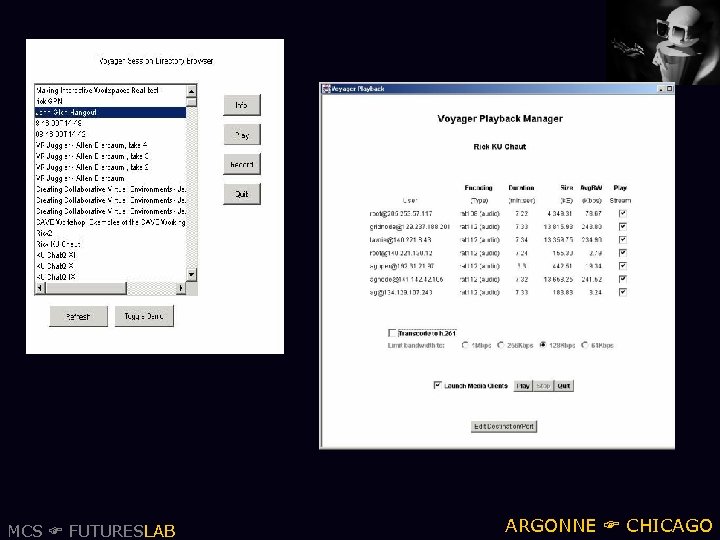Image resolution: width=720 pixels, height=540 pixels.
Task: Click the Refresh button below the session list
Action: pos(78,316)
